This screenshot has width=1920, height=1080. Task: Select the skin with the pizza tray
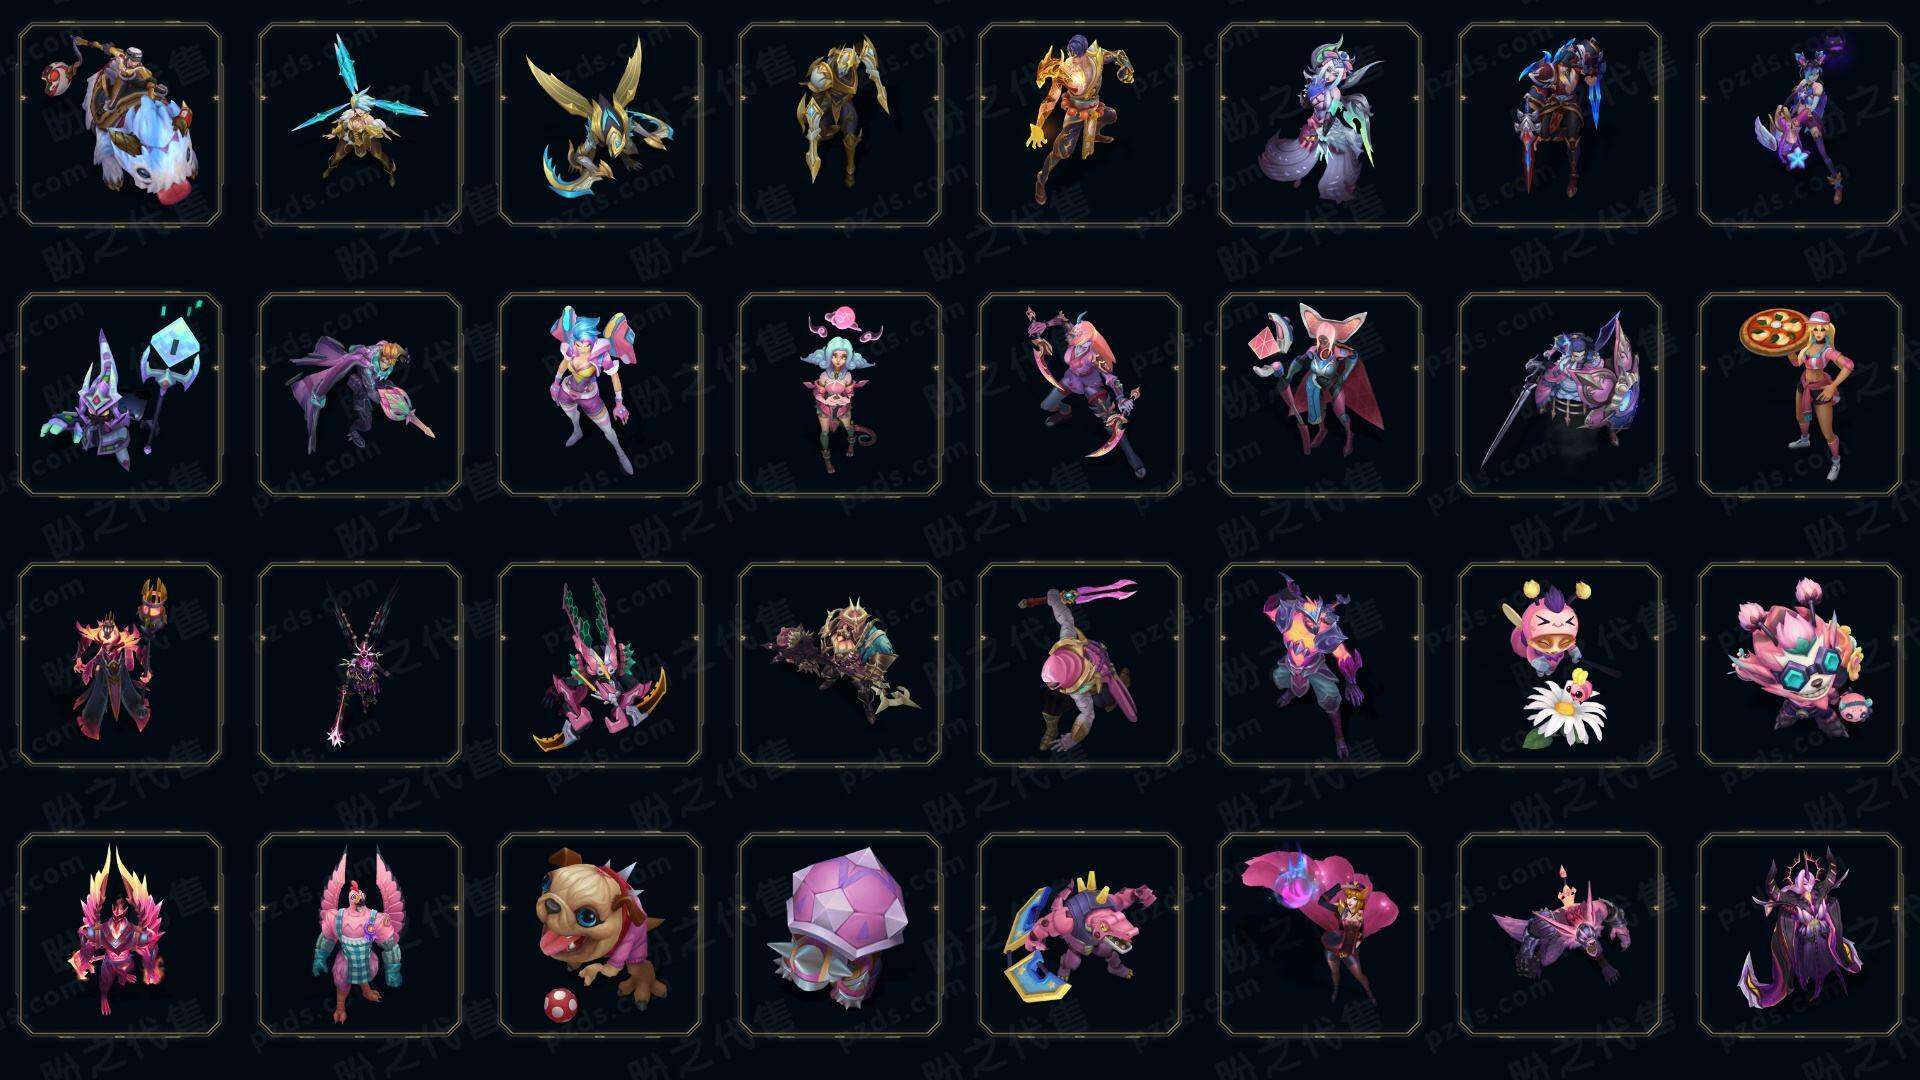(1799, 394)
